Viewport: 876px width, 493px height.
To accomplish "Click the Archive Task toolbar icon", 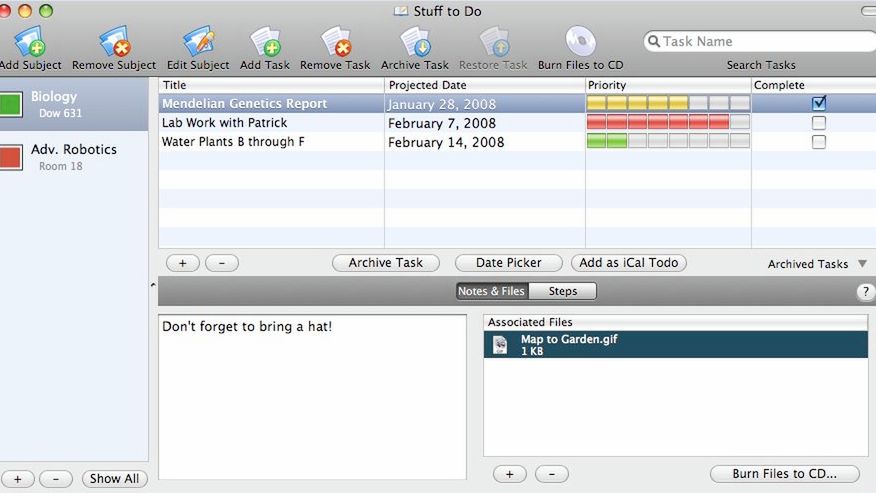I will click(x=414, y=43).
